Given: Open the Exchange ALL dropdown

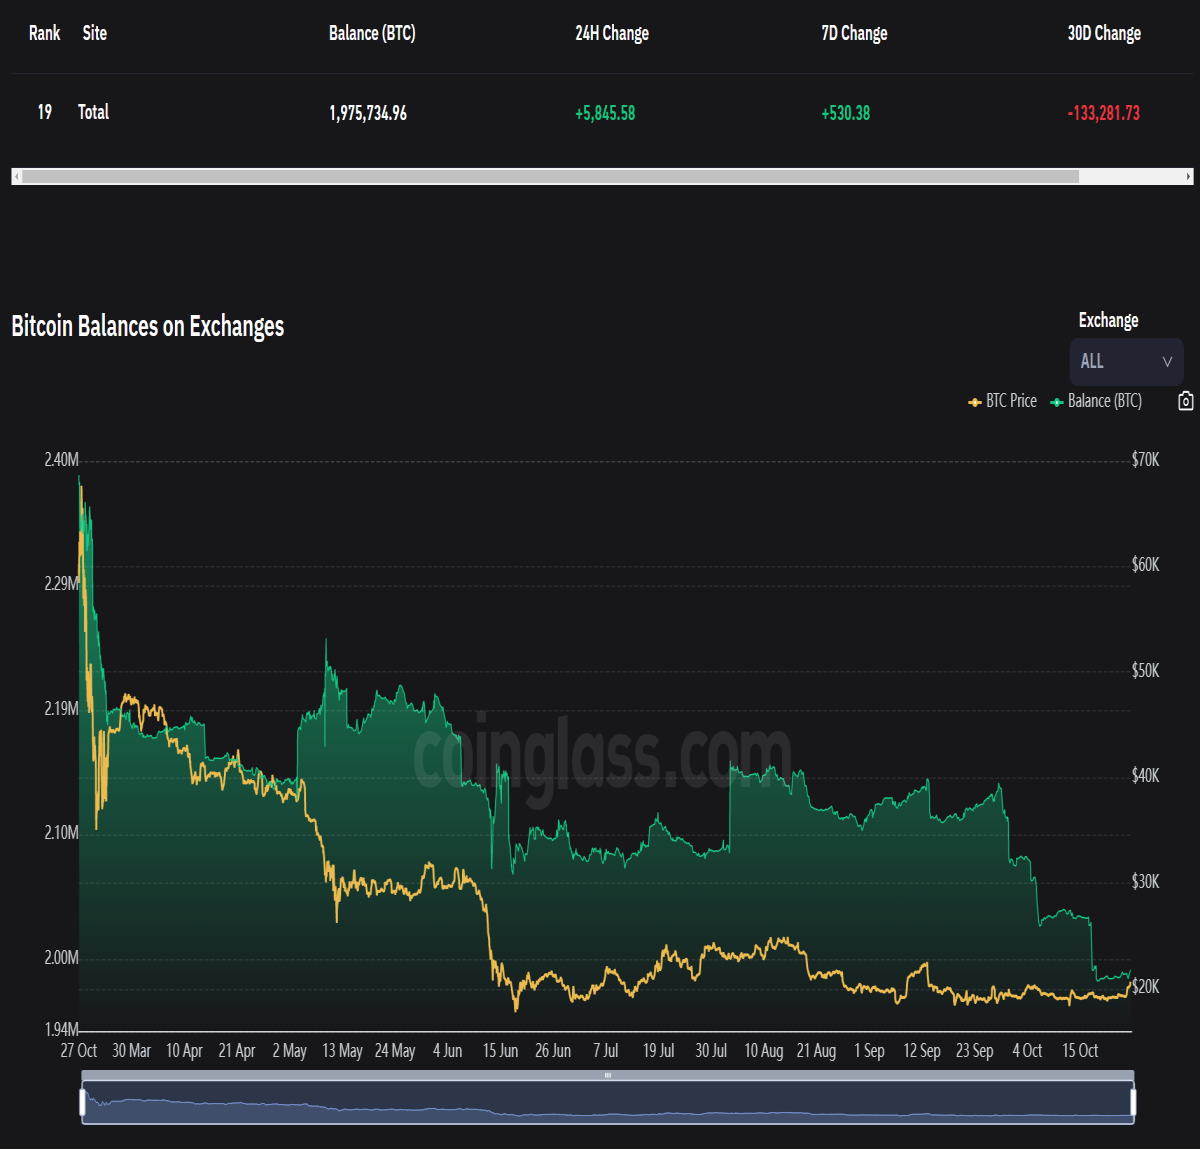Looking at the screenshot, I should point(1126,362).
